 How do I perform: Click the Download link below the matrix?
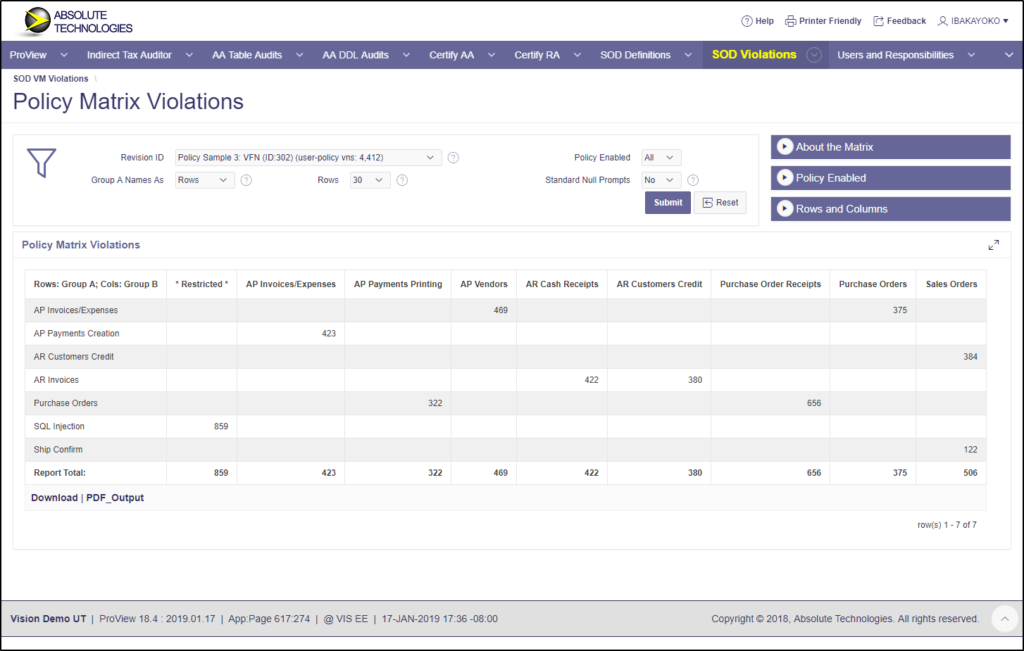53,497
